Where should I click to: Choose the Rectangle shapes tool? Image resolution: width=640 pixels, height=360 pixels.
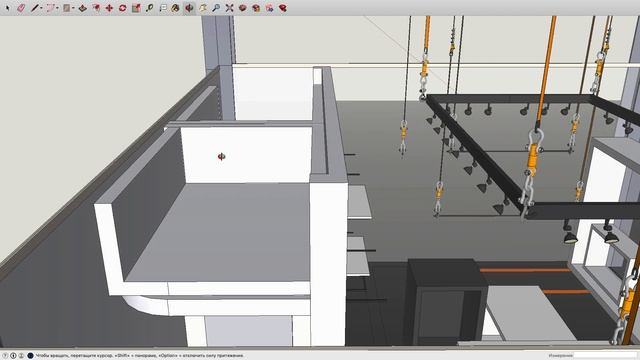pos(67,8)
